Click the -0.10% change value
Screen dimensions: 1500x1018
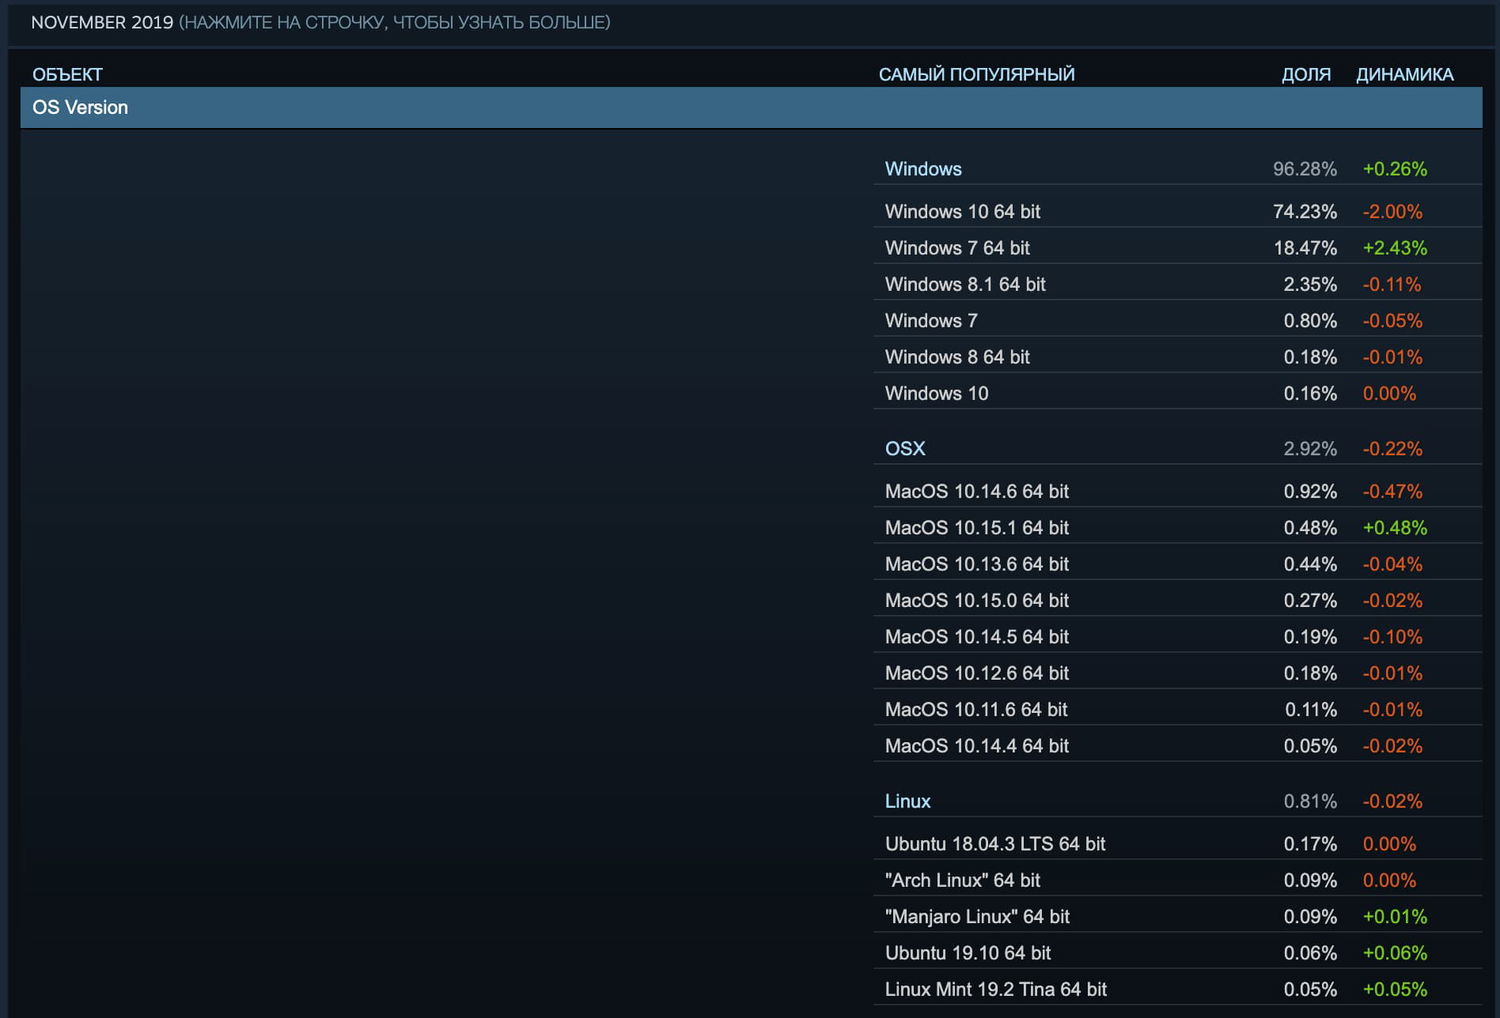[x=1393, y=637]
